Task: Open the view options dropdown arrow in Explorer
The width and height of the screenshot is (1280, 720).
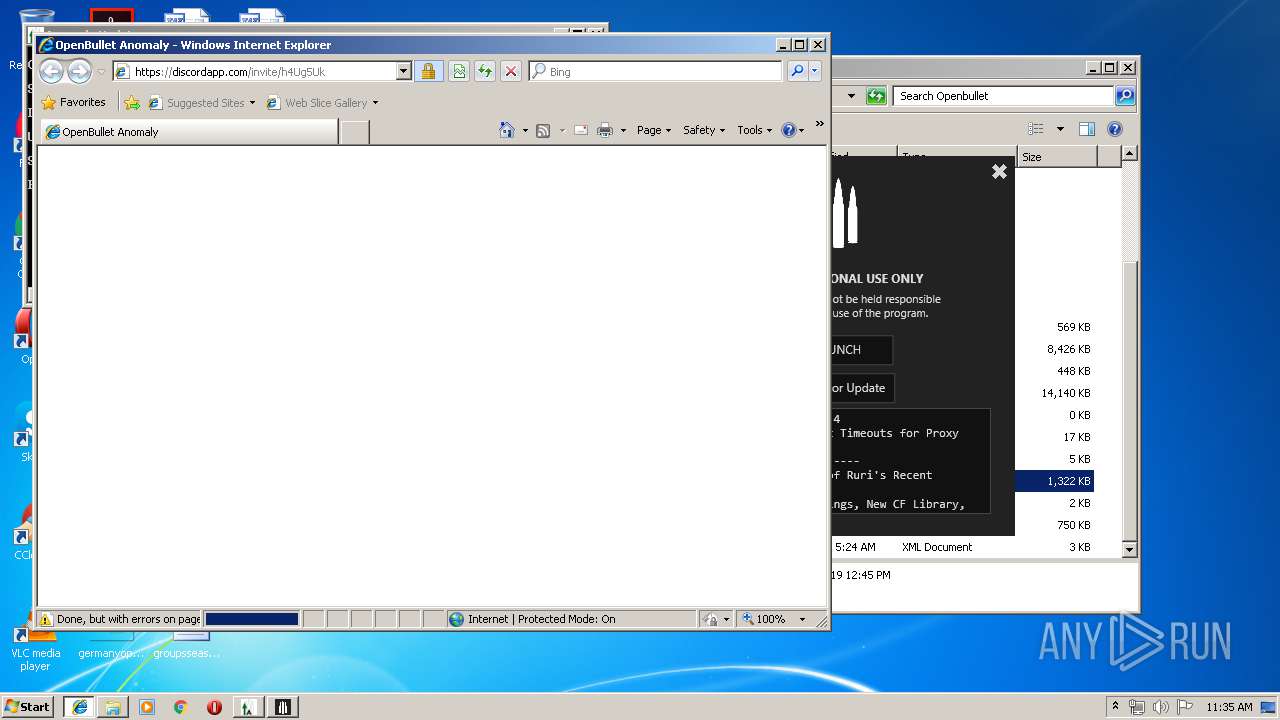Action: 1060,129
